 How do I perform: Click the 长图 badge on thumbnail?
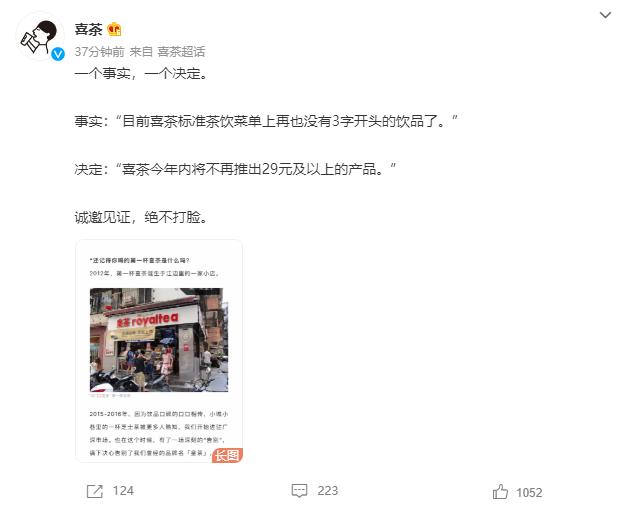pos(227,455)
